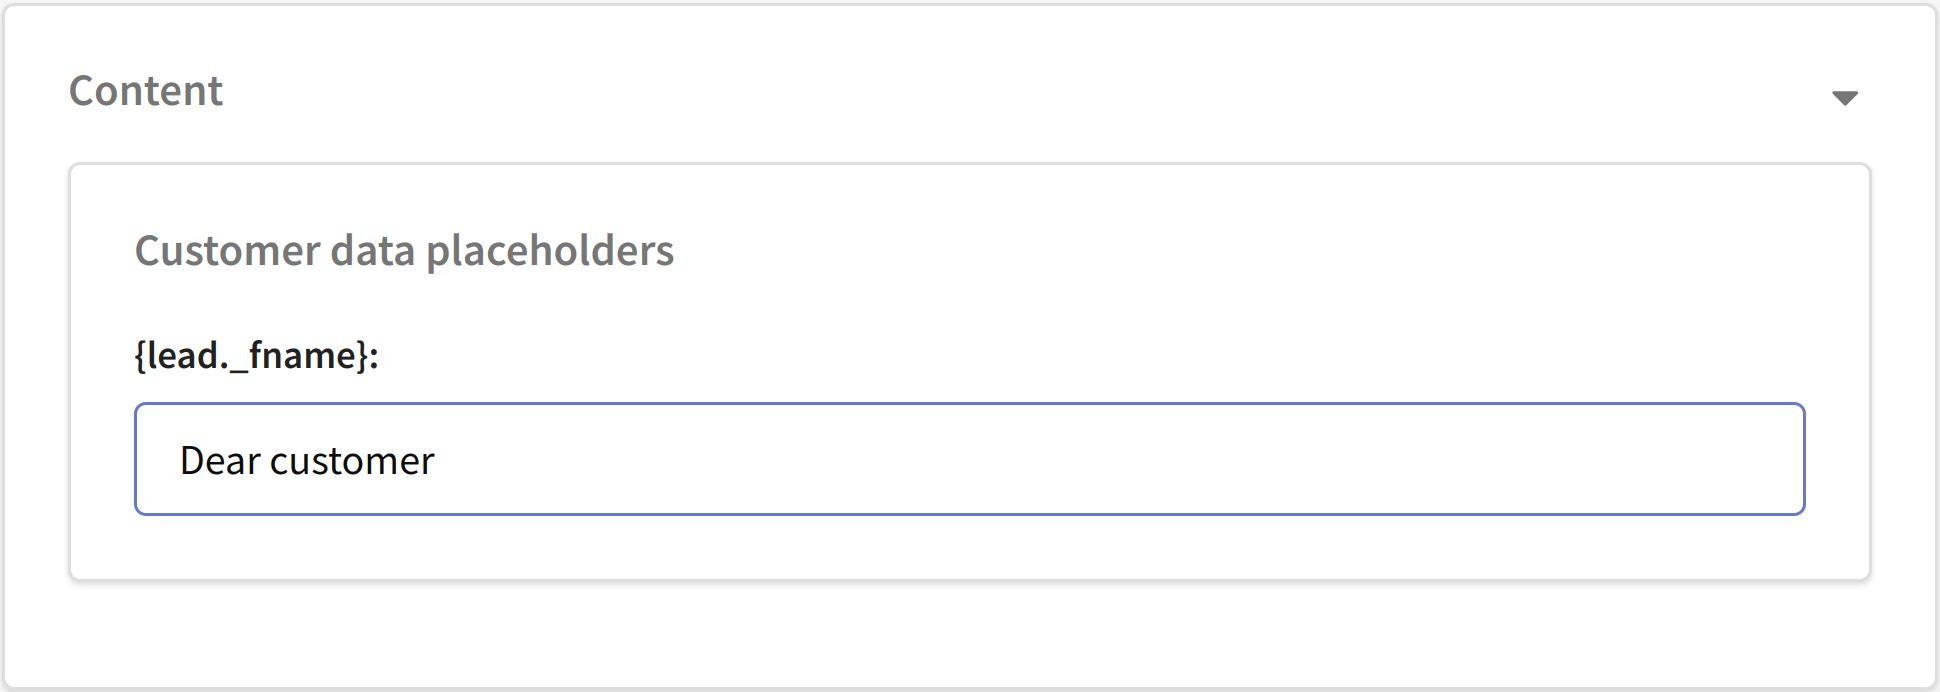
Task: Click the word 'placeholders' in the card heading
Action: 550,251
